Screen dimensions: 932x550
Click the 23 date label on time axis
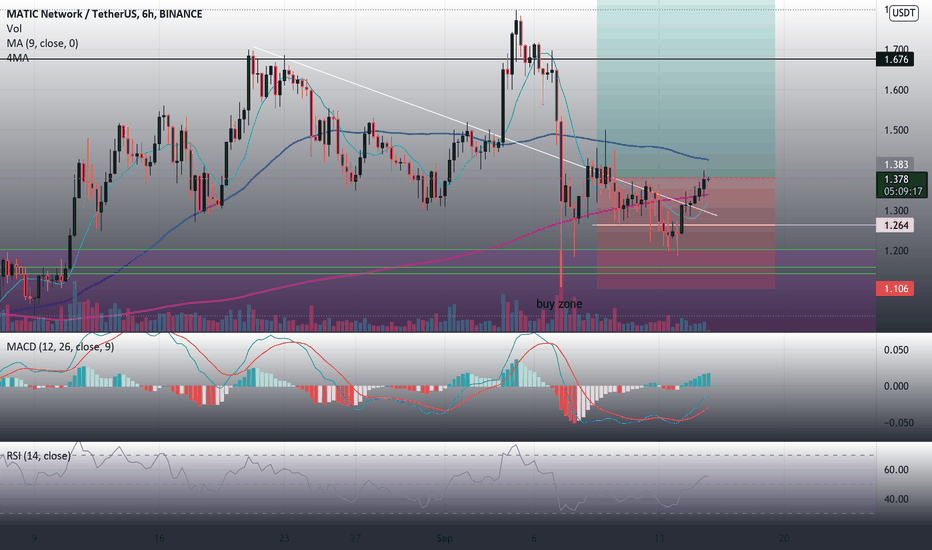pos(284,538)
